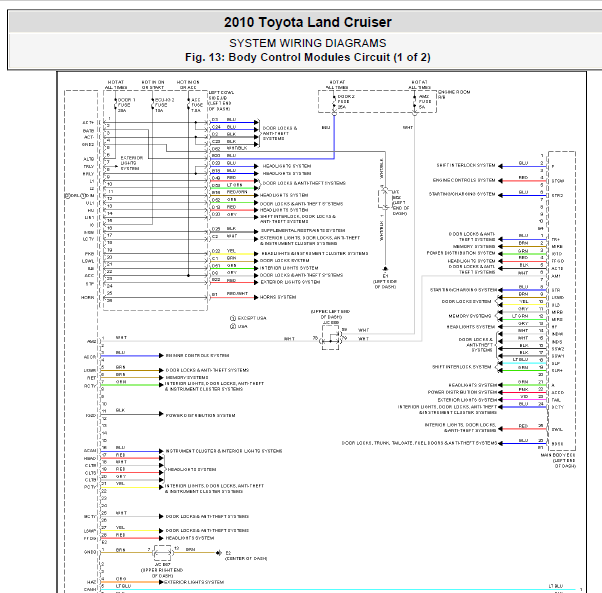Click "ENGINE CONTROLS SYSTEM" with red wire
The height and width of the screenshot is (593, 602).
point(464,180)
